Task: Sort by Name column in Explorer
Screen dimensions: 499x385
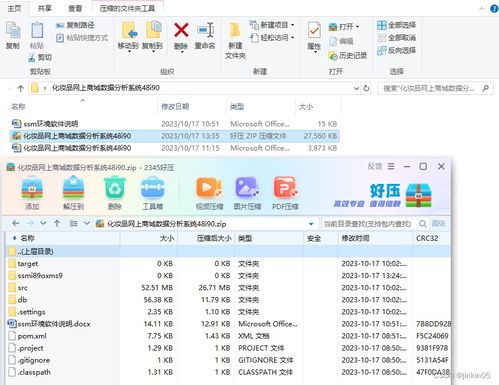Action: pyautogui.click(x=18, y=107)
